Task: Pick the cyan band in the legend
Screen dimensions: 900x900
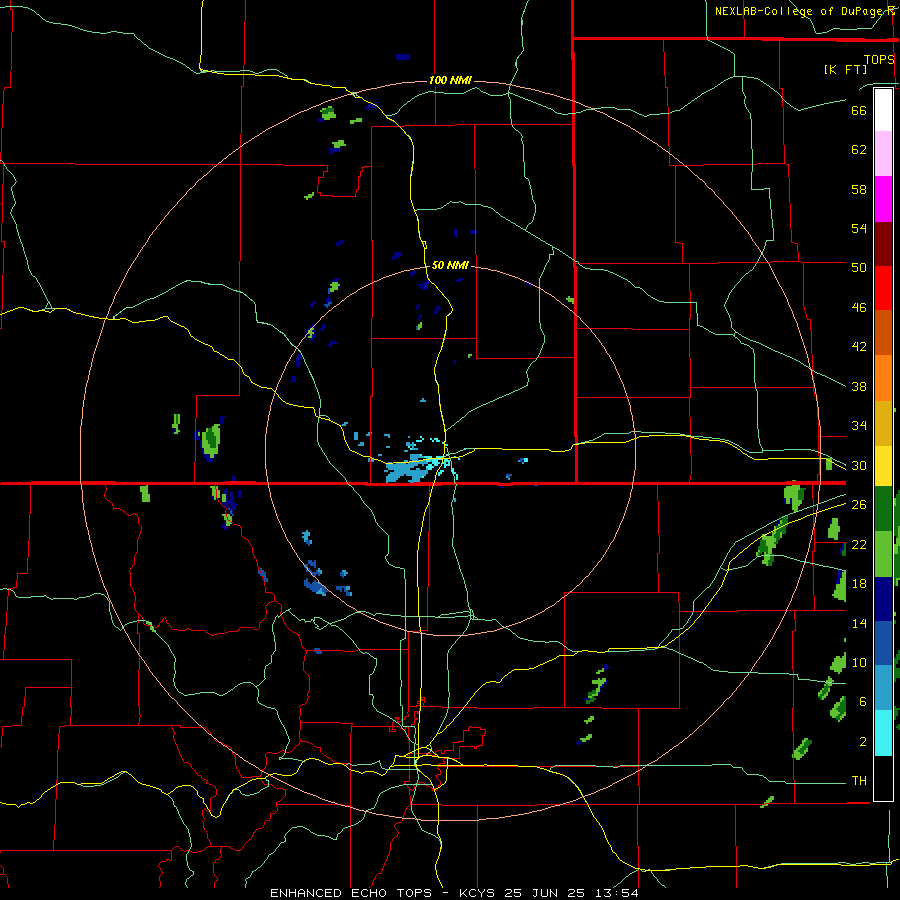Action: (883, 733)
